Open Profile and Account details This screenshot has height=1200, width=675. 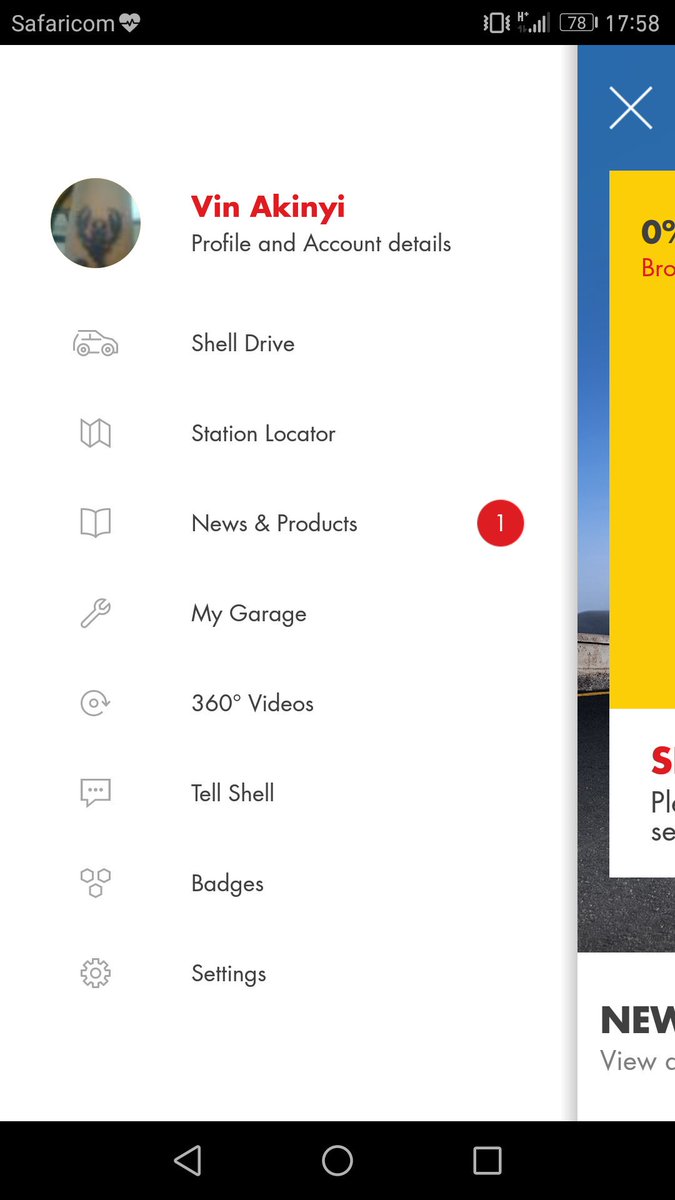pos(321,243)
